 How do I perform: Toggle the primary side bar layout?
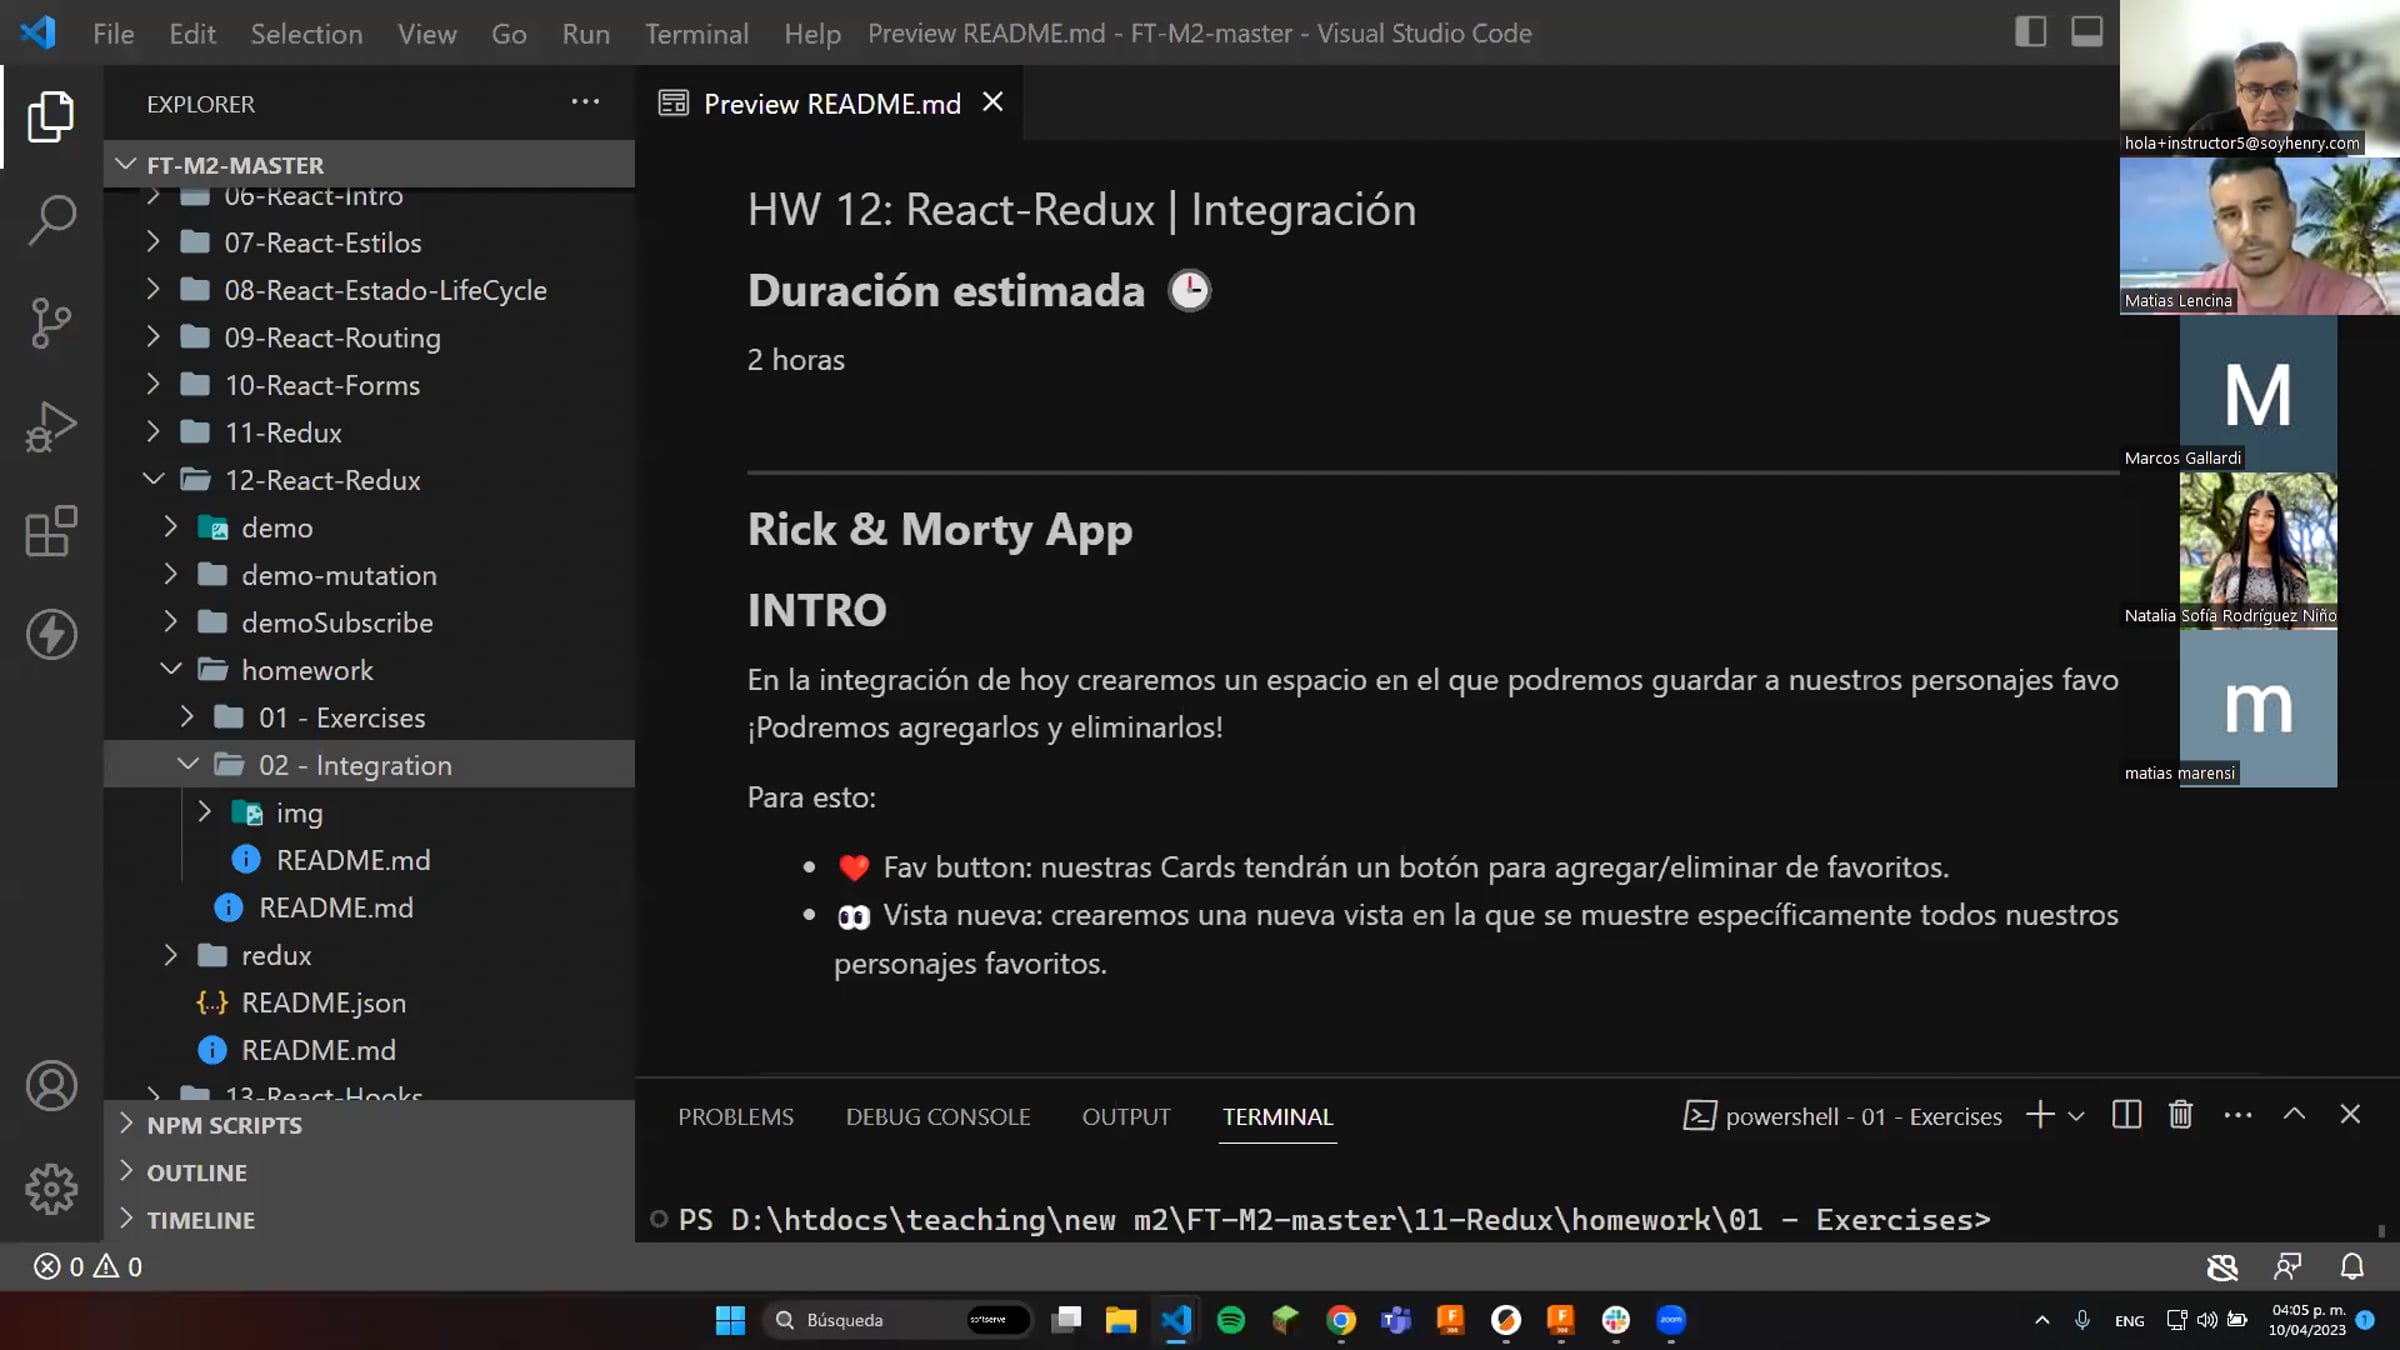[2030, 32]
